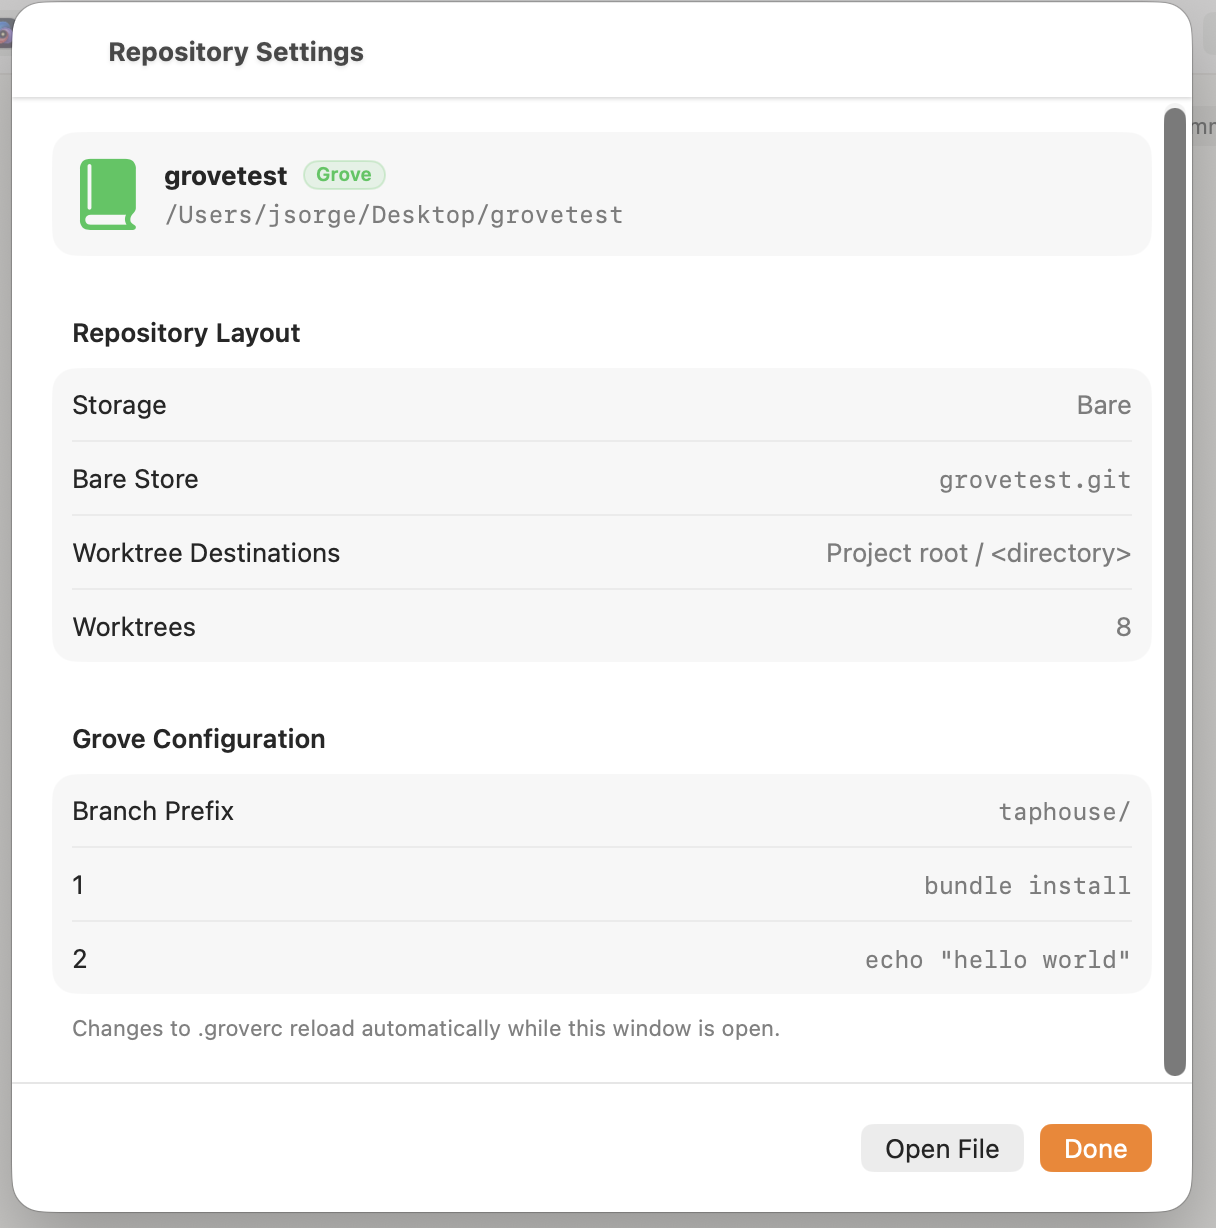Screen dimensions: 1216x1228
Task: Click the Worktrees count row
Action: 602,627
